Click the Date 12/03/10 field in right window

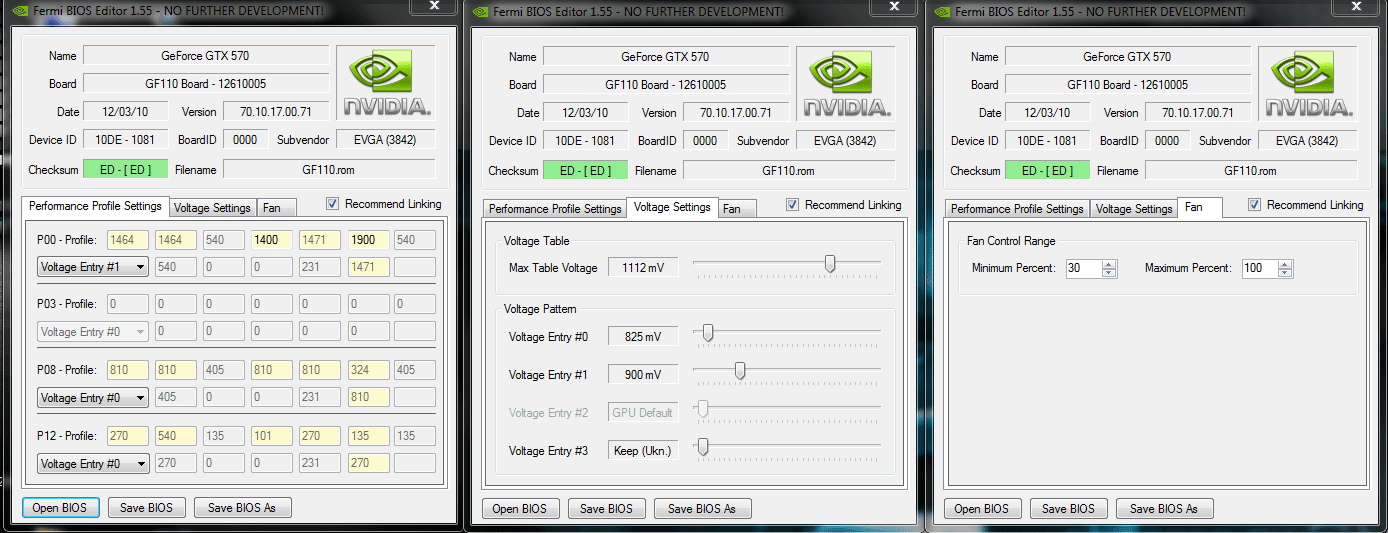1047,113
